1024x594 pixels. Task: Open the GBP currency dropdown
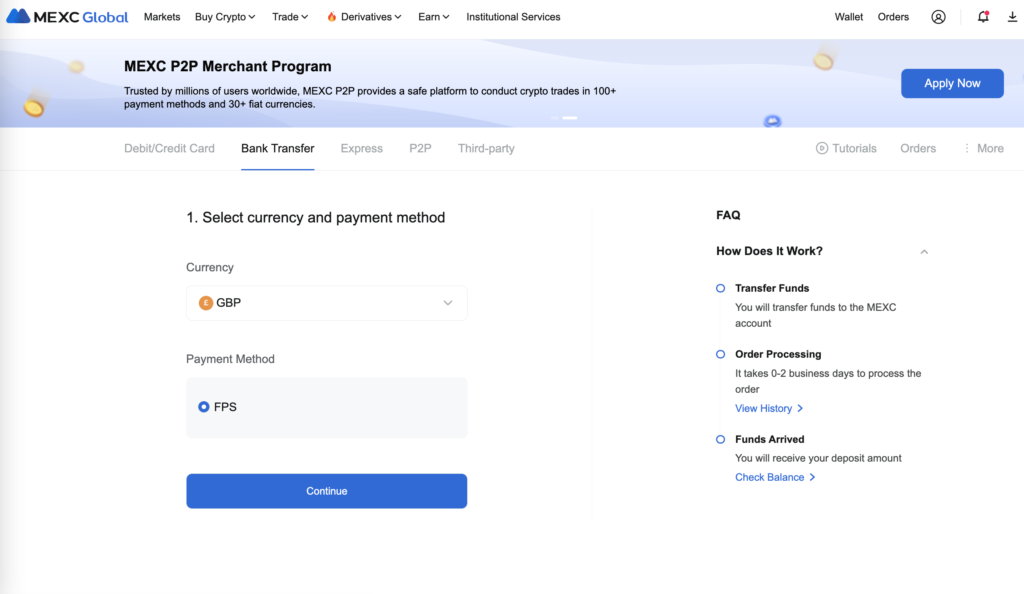pos(327,303)
